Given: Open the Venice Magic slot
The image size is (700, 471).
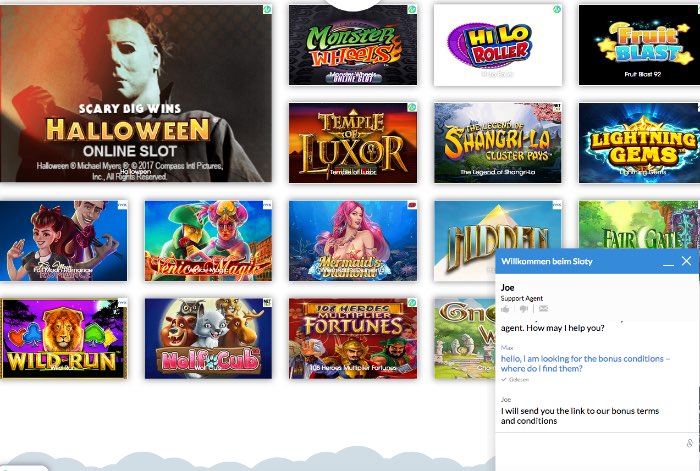Looking at the screenshot, I should point(208,241).
